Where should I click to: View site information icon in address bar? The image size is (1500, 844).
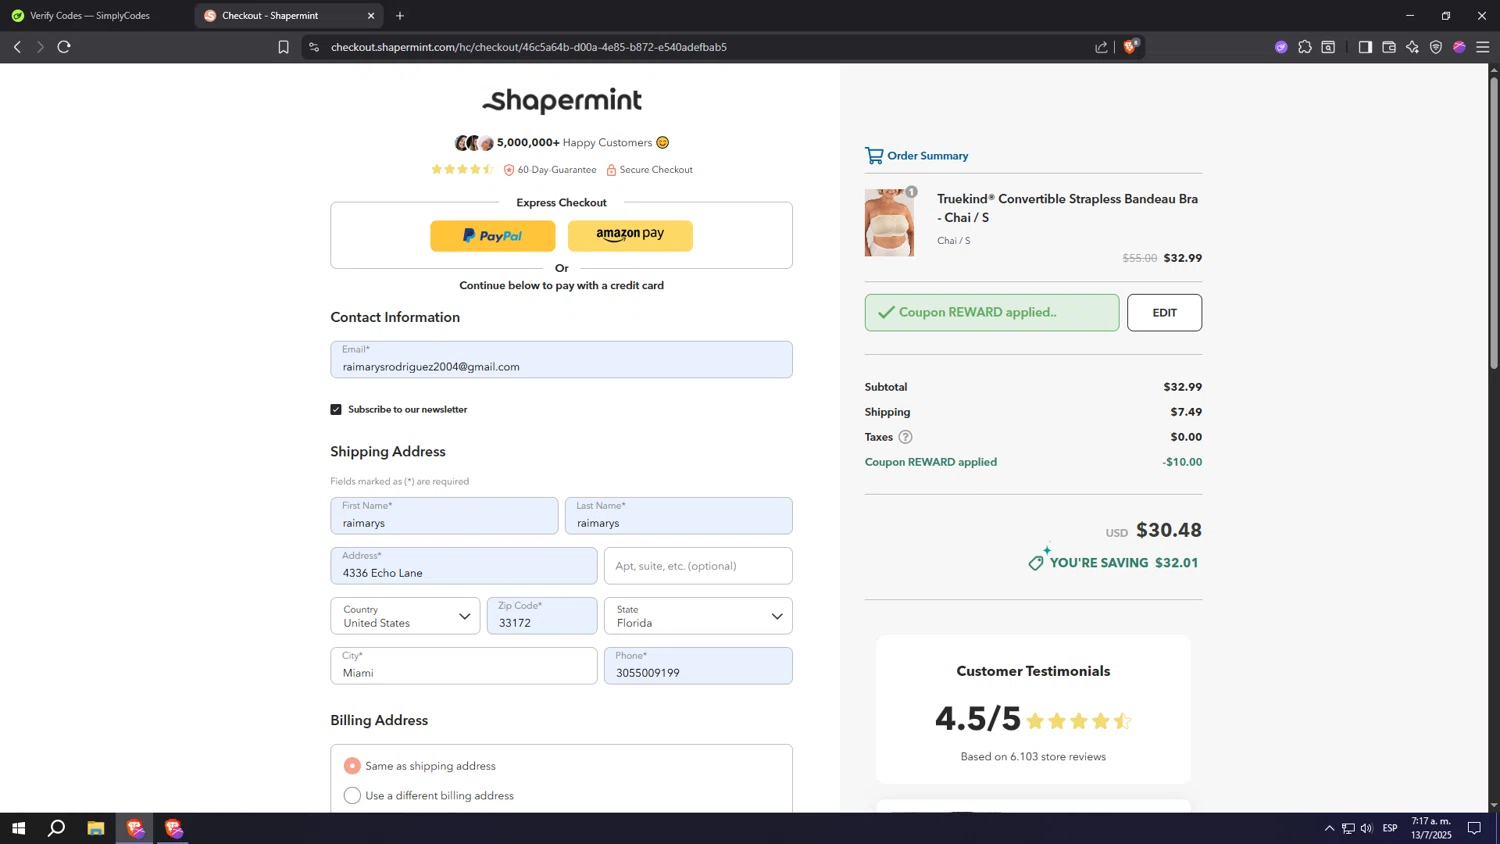[314, 47]
